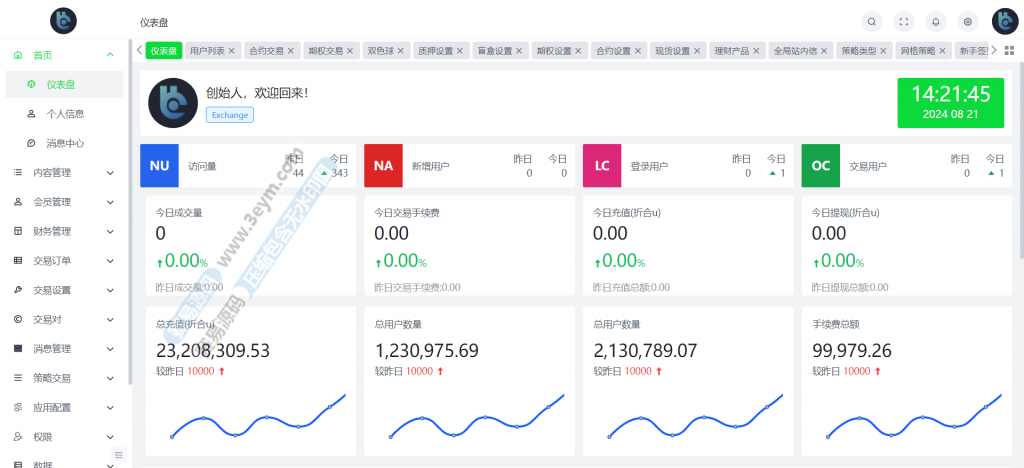Image resolution: width=1024 pixels, height=468 pixels.
Task: Toggle fullscreen mode icon
Action: coord(904,21)
